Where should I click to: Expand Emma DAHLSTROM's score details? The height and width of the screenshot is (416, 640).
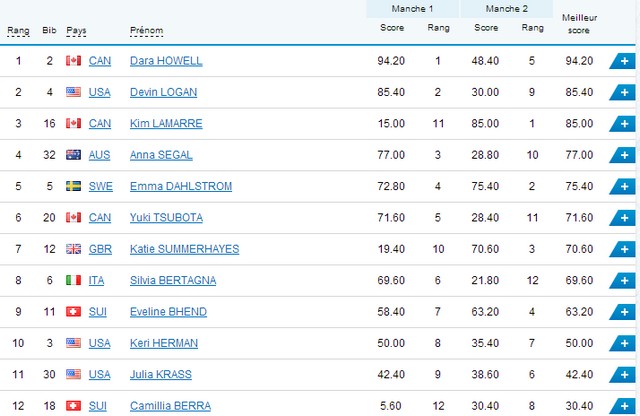(x=623, y=187)
